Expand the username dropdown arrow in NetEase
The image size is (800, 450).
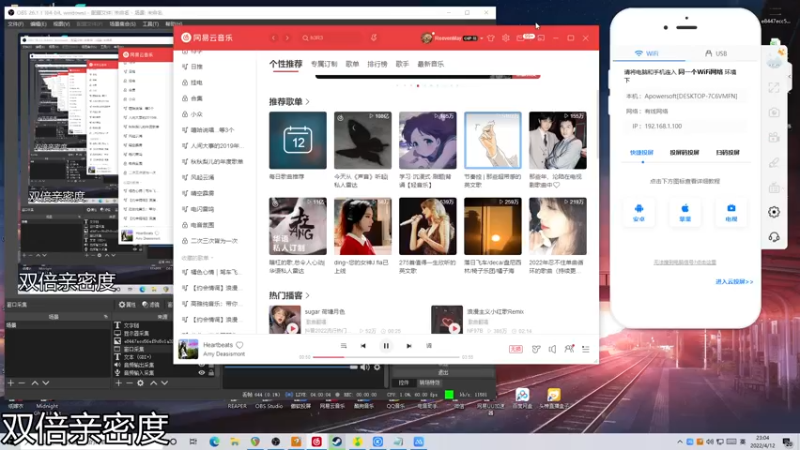pos(482,38)
